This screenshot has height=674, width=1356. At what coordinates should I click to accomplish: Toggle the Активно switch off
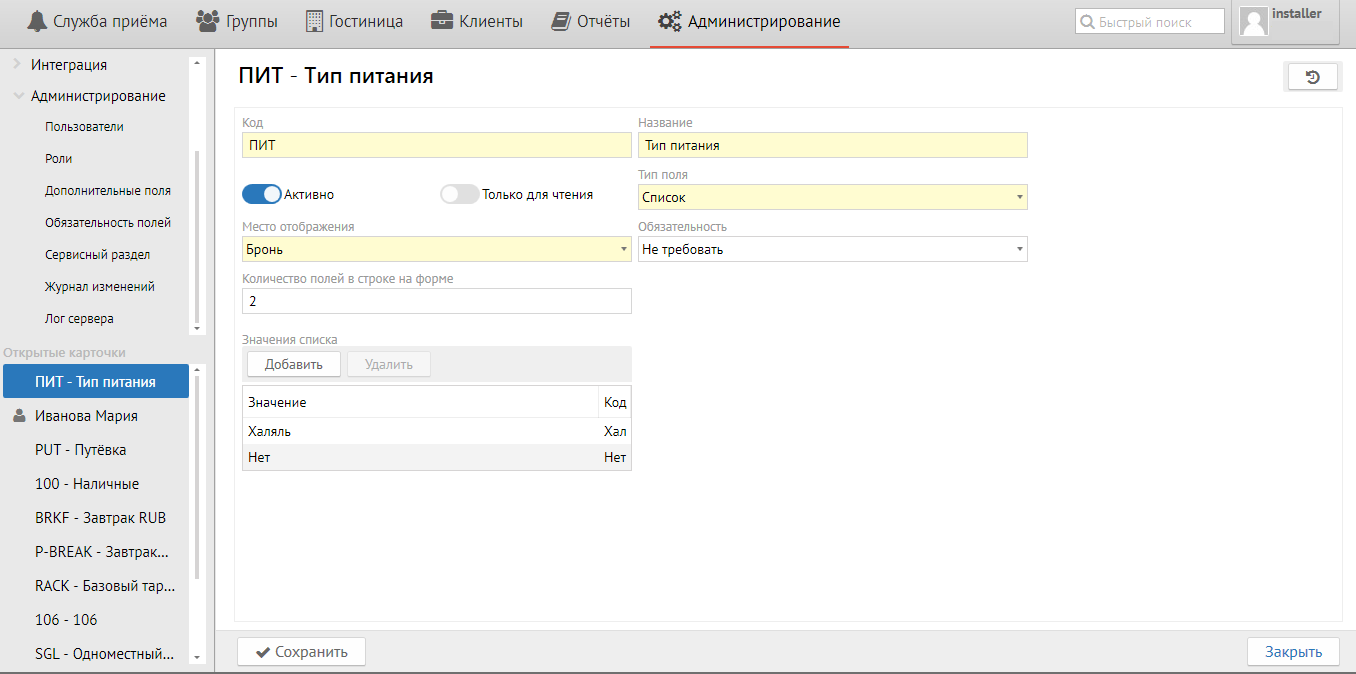(262, 194)
